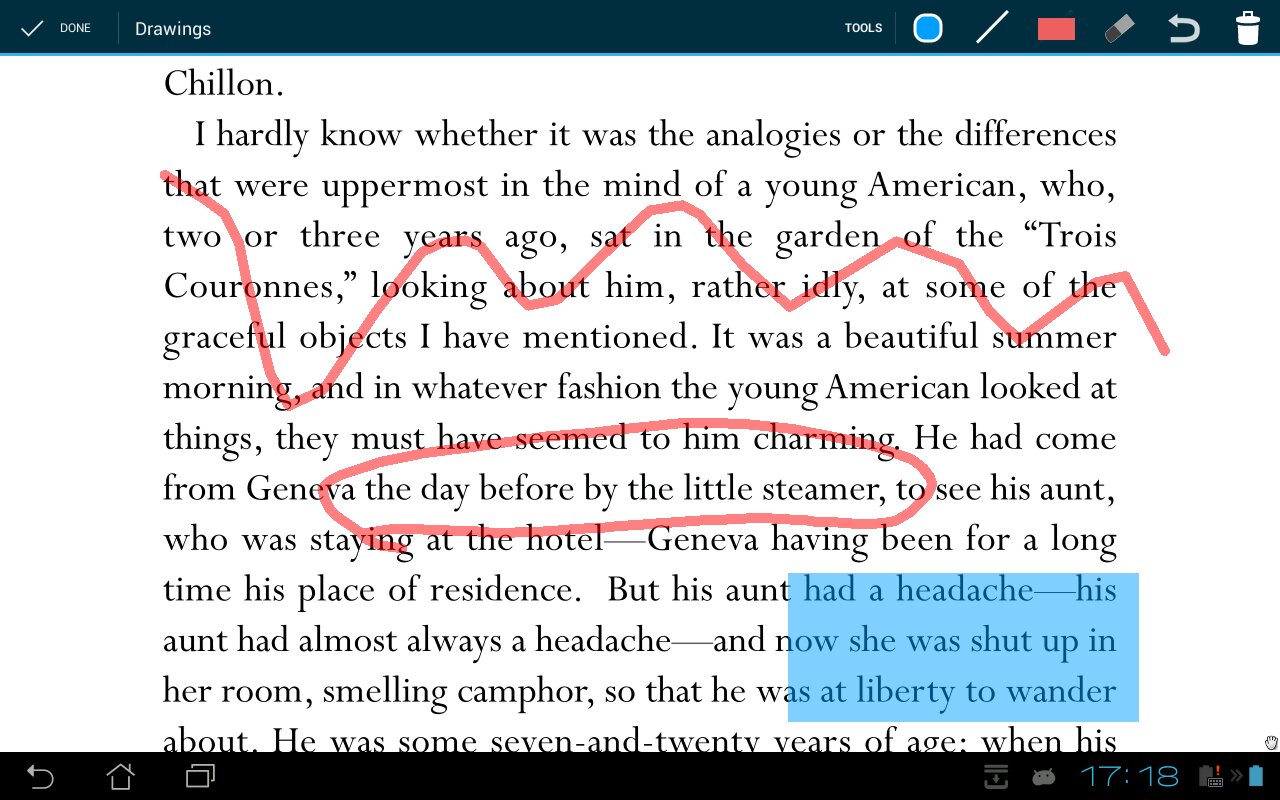Undo the last drawing stroke

point(1184,28)
